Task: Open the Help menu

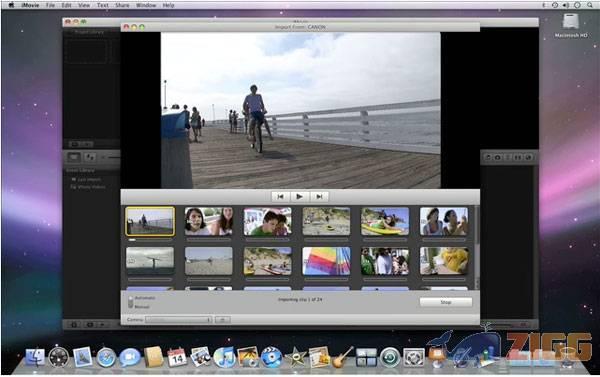Action: [x=168, y=5]
